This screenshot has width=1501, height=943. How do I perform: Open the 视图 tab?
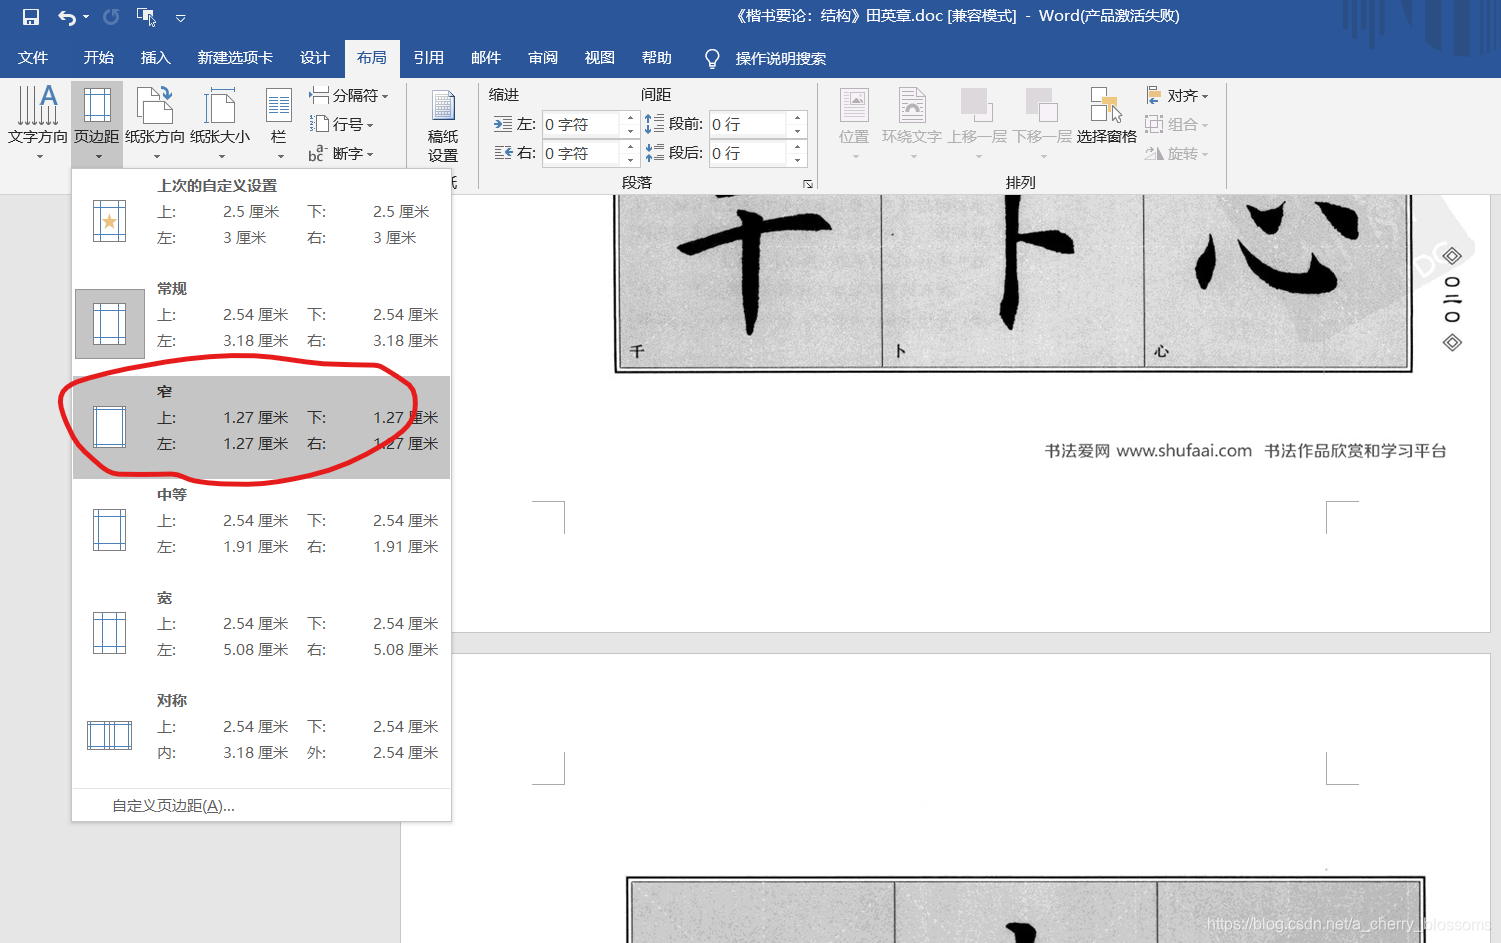599,58
